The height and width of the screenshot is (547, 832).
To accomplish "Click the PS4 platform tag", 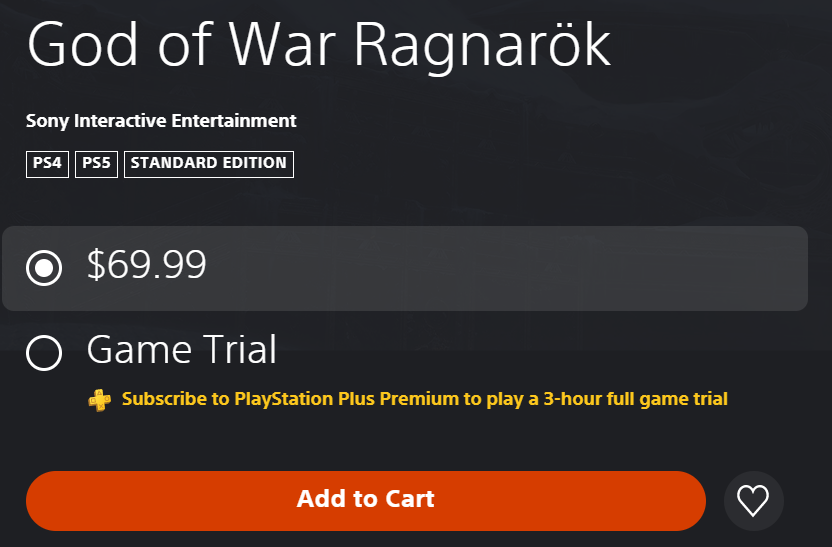I will 47,163.
